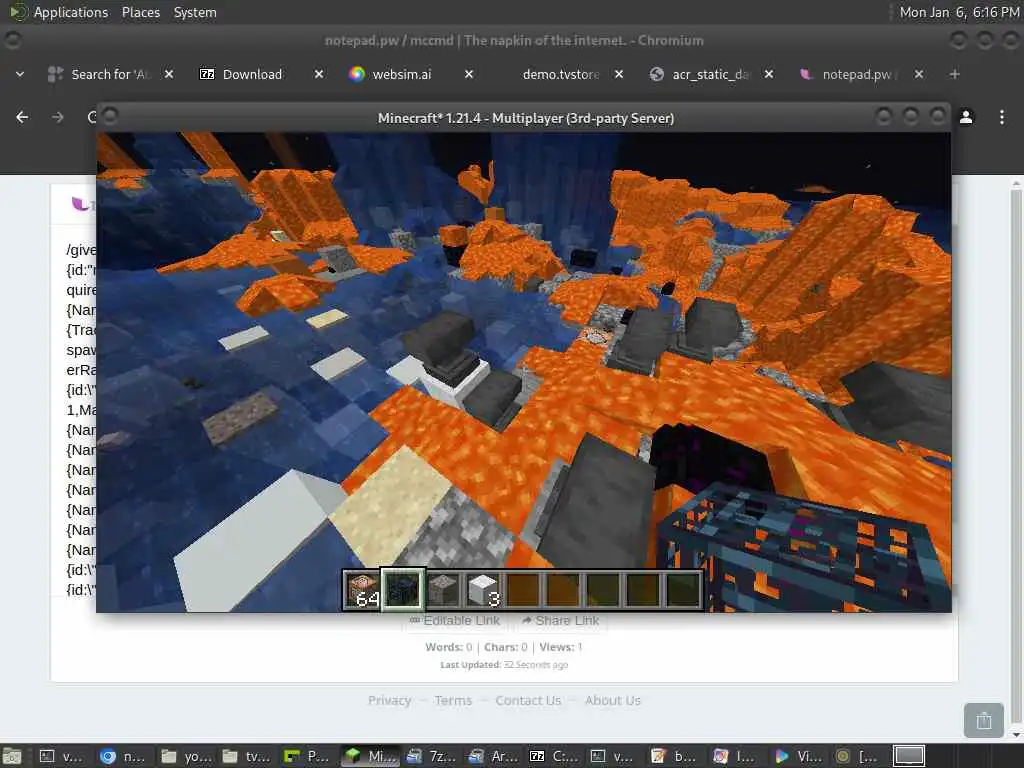The height and width of the screenshot is (768, 1024).
Task: Open the "Vi..." taskbar entry
Action: point(797,756)
